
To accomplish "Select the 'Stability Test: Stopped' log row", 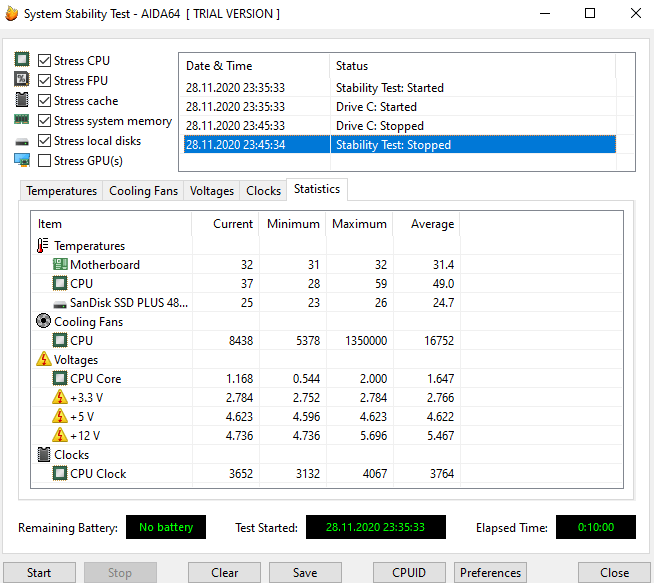I will pos(400,145).
